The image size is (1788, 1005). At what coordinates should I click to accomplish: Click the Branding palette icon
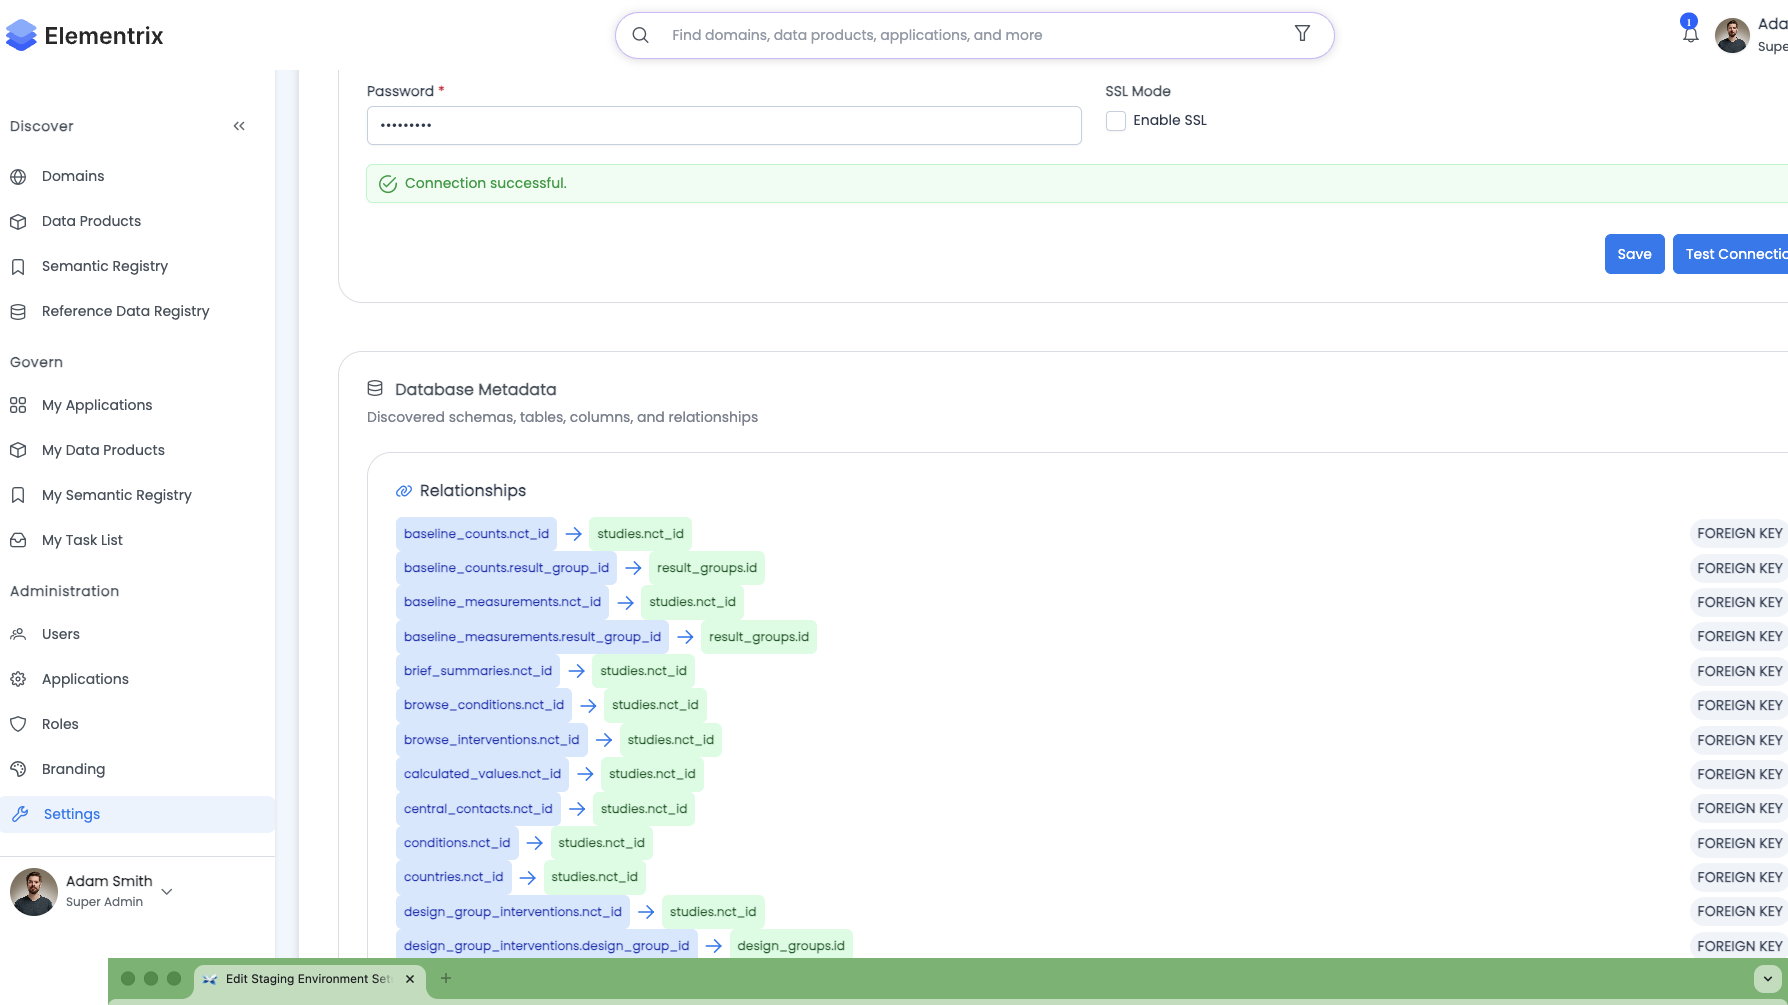18,769
